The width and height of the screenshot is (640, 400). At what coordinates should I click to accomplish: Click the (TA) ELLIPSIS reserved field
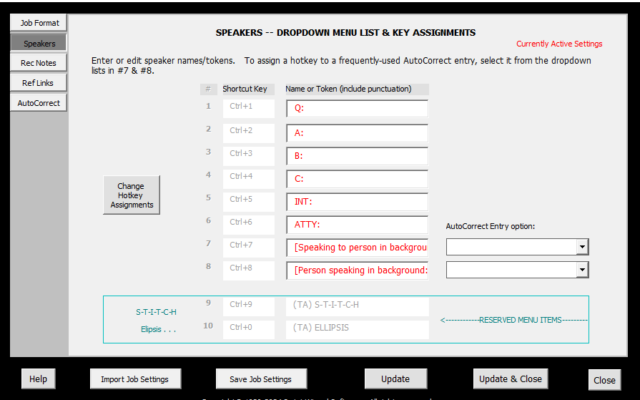click(x=357, y=329)
